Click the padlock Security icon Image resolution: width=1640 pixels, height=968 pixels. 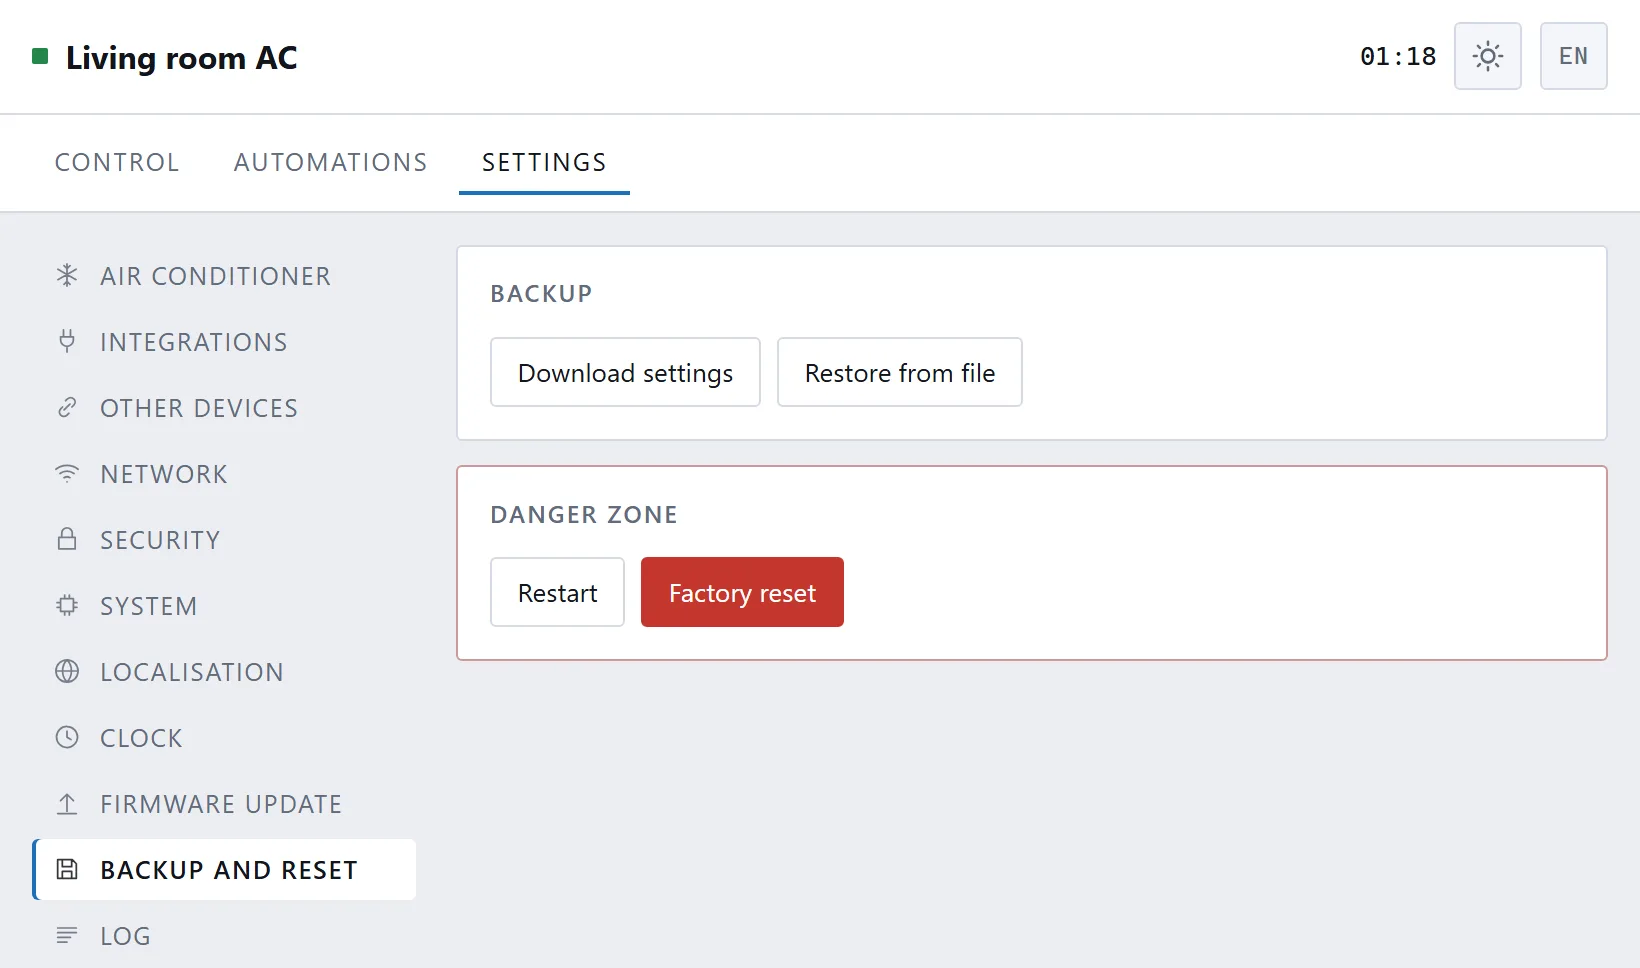coord(67,540)
